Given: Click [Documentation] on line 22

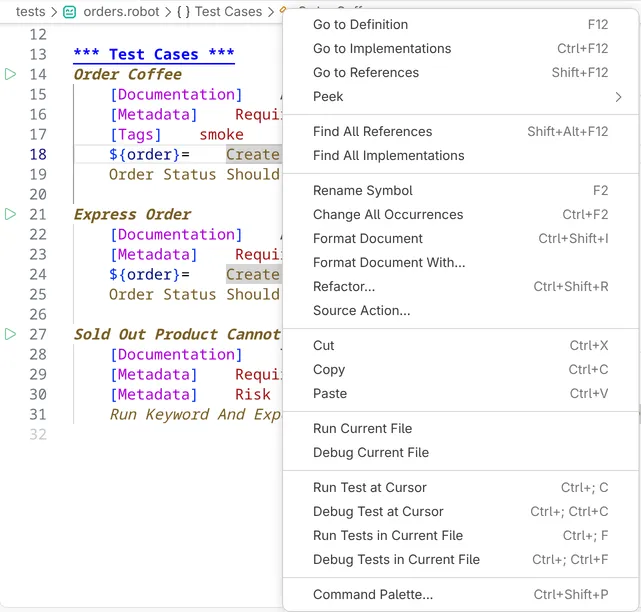Looking at the screenshot, I should point(176,235).
